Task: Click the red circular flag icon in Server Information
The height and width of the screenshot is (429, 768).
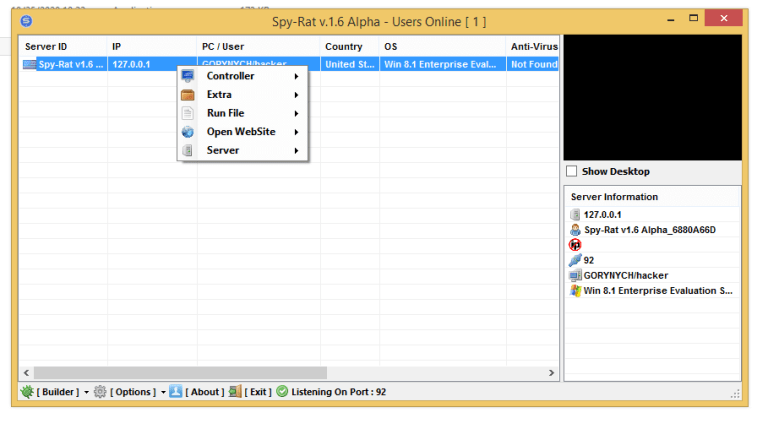Action: 575,245
